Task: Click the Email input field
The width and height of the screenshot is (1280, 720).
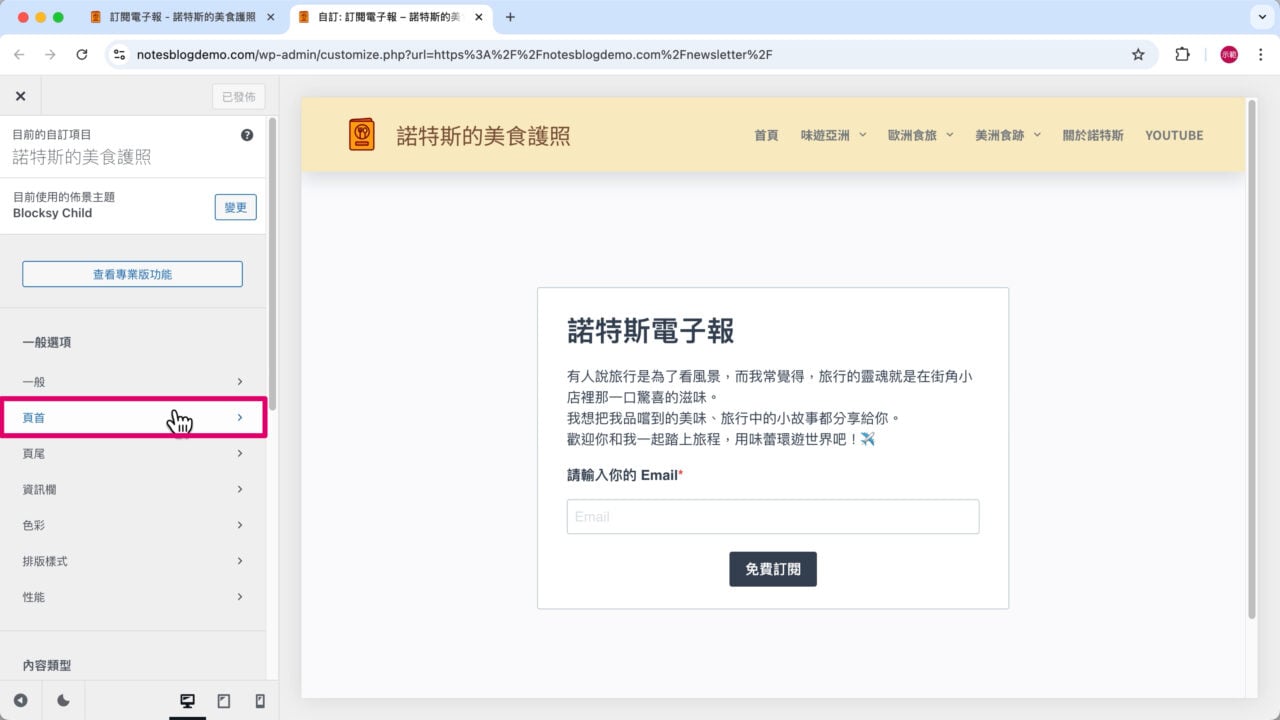Action: tap(772, 516)
